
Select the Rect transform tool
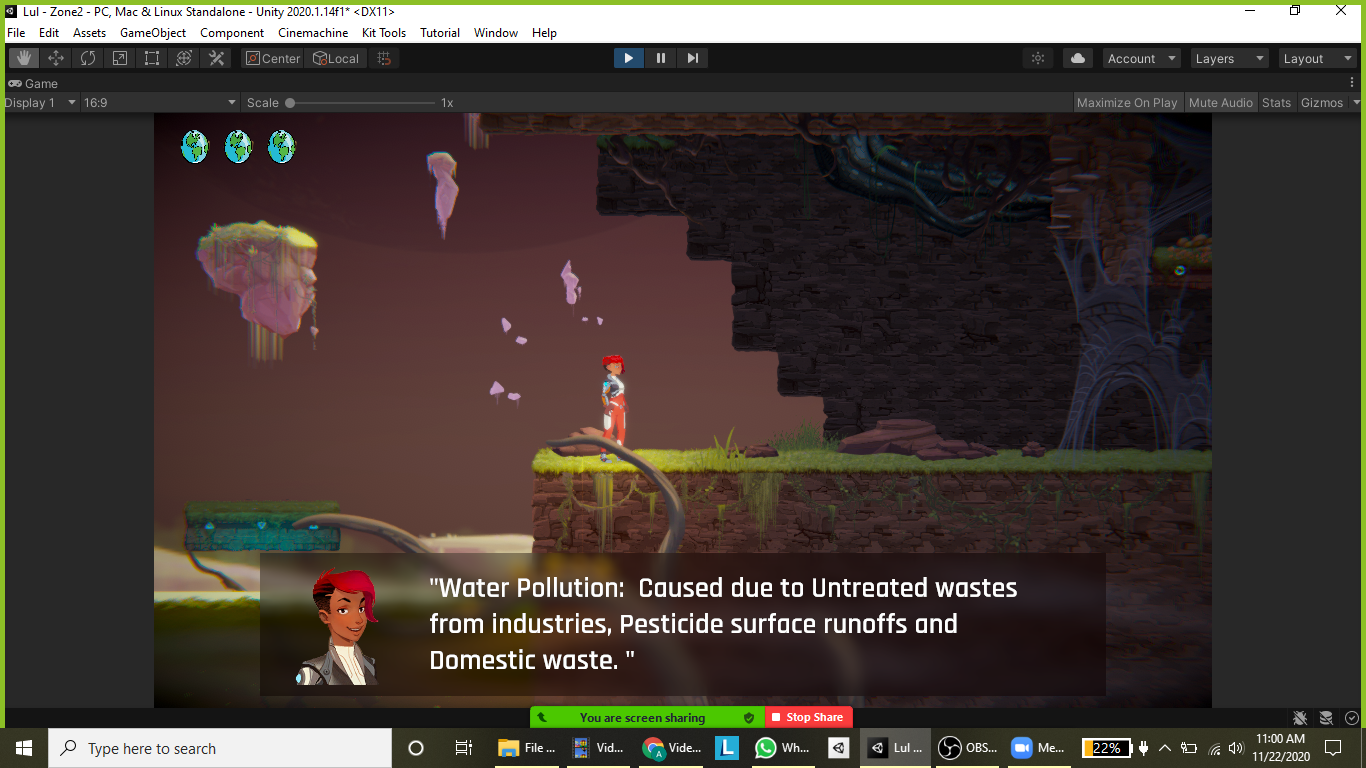(152, 58)
